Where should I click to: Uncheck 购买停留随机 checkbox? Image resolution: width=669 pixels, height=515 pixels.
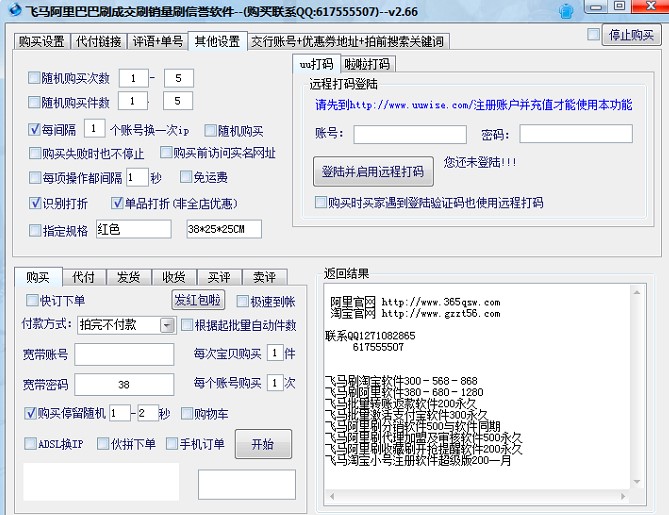coord(30,413)
